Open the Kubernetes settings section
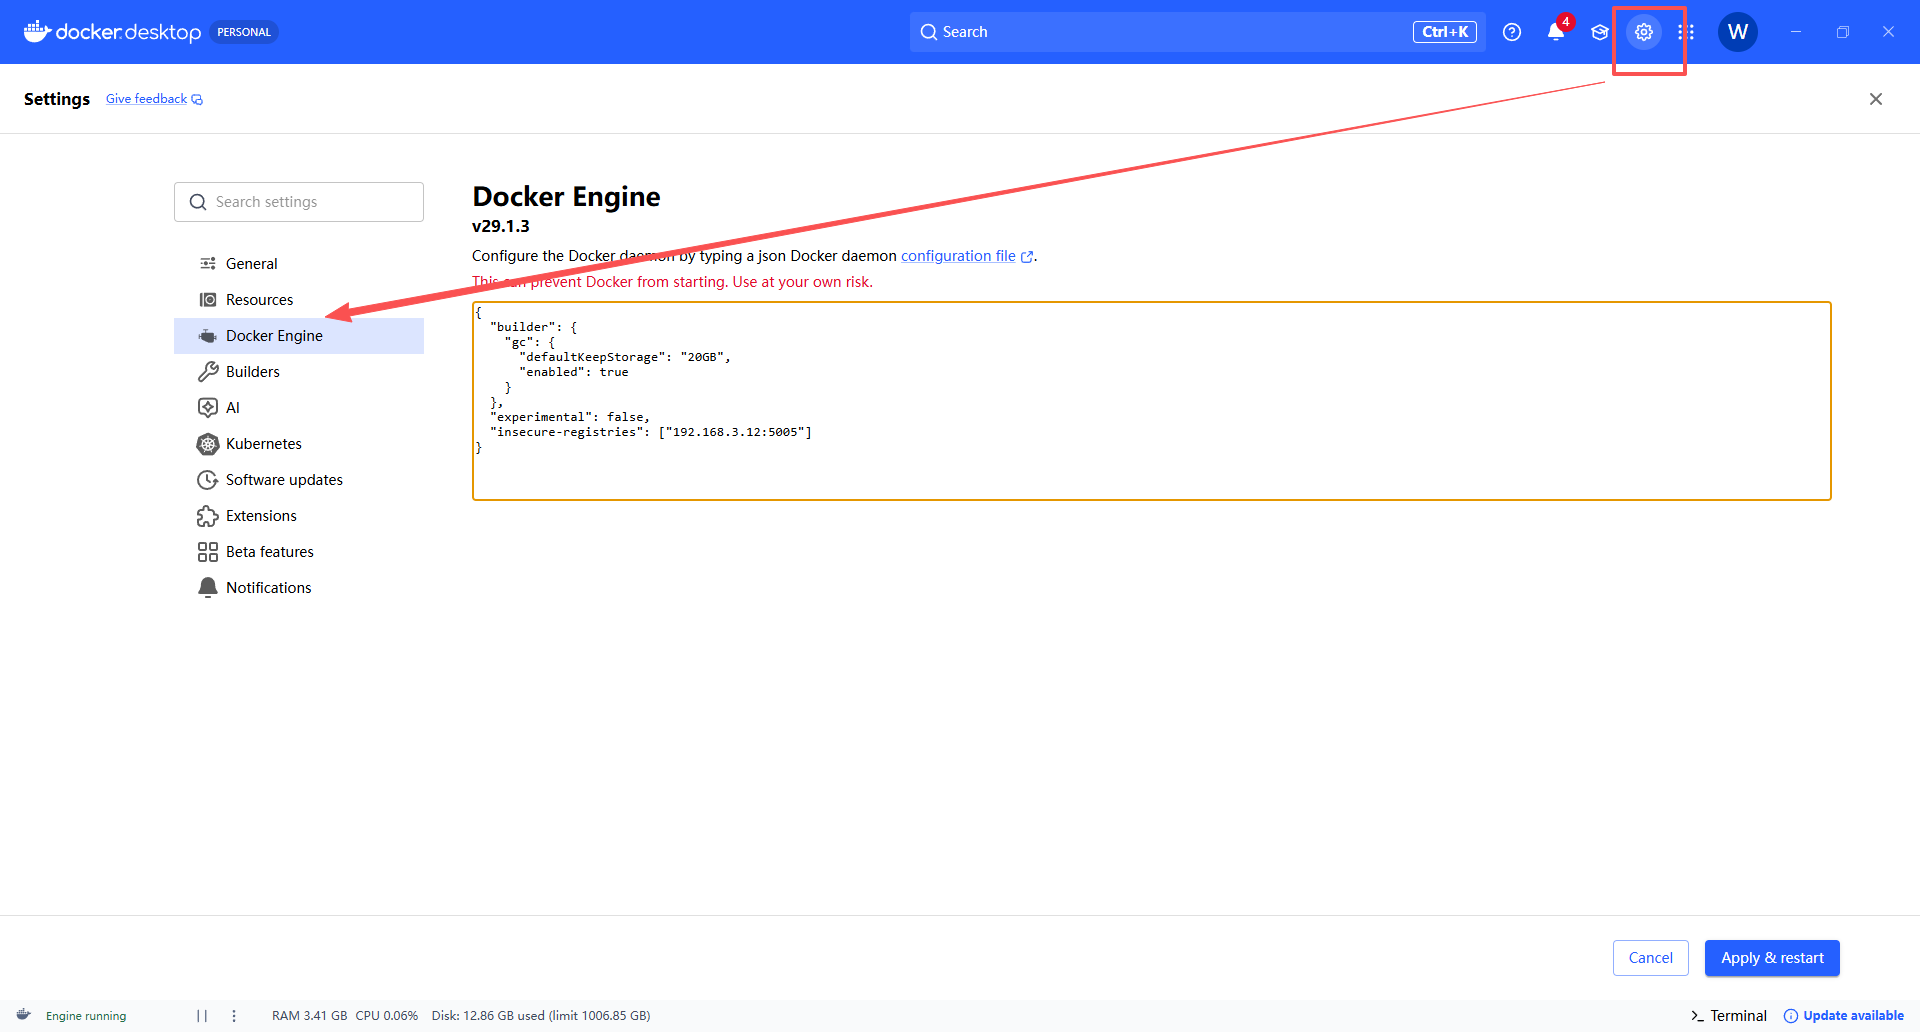1920x1032 pixels. click(263, 444)
